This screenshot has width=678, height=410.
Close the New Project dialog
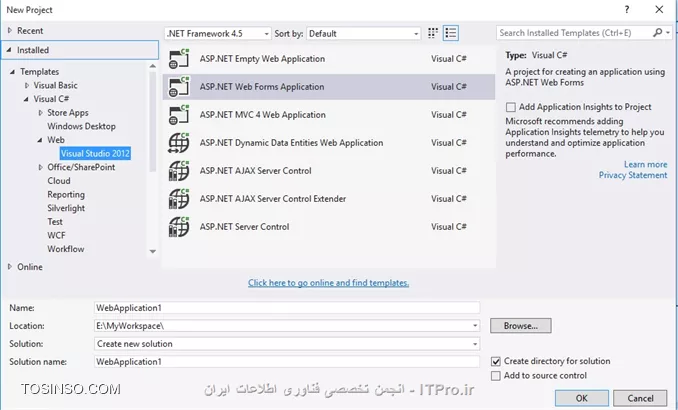pos(659,10)
